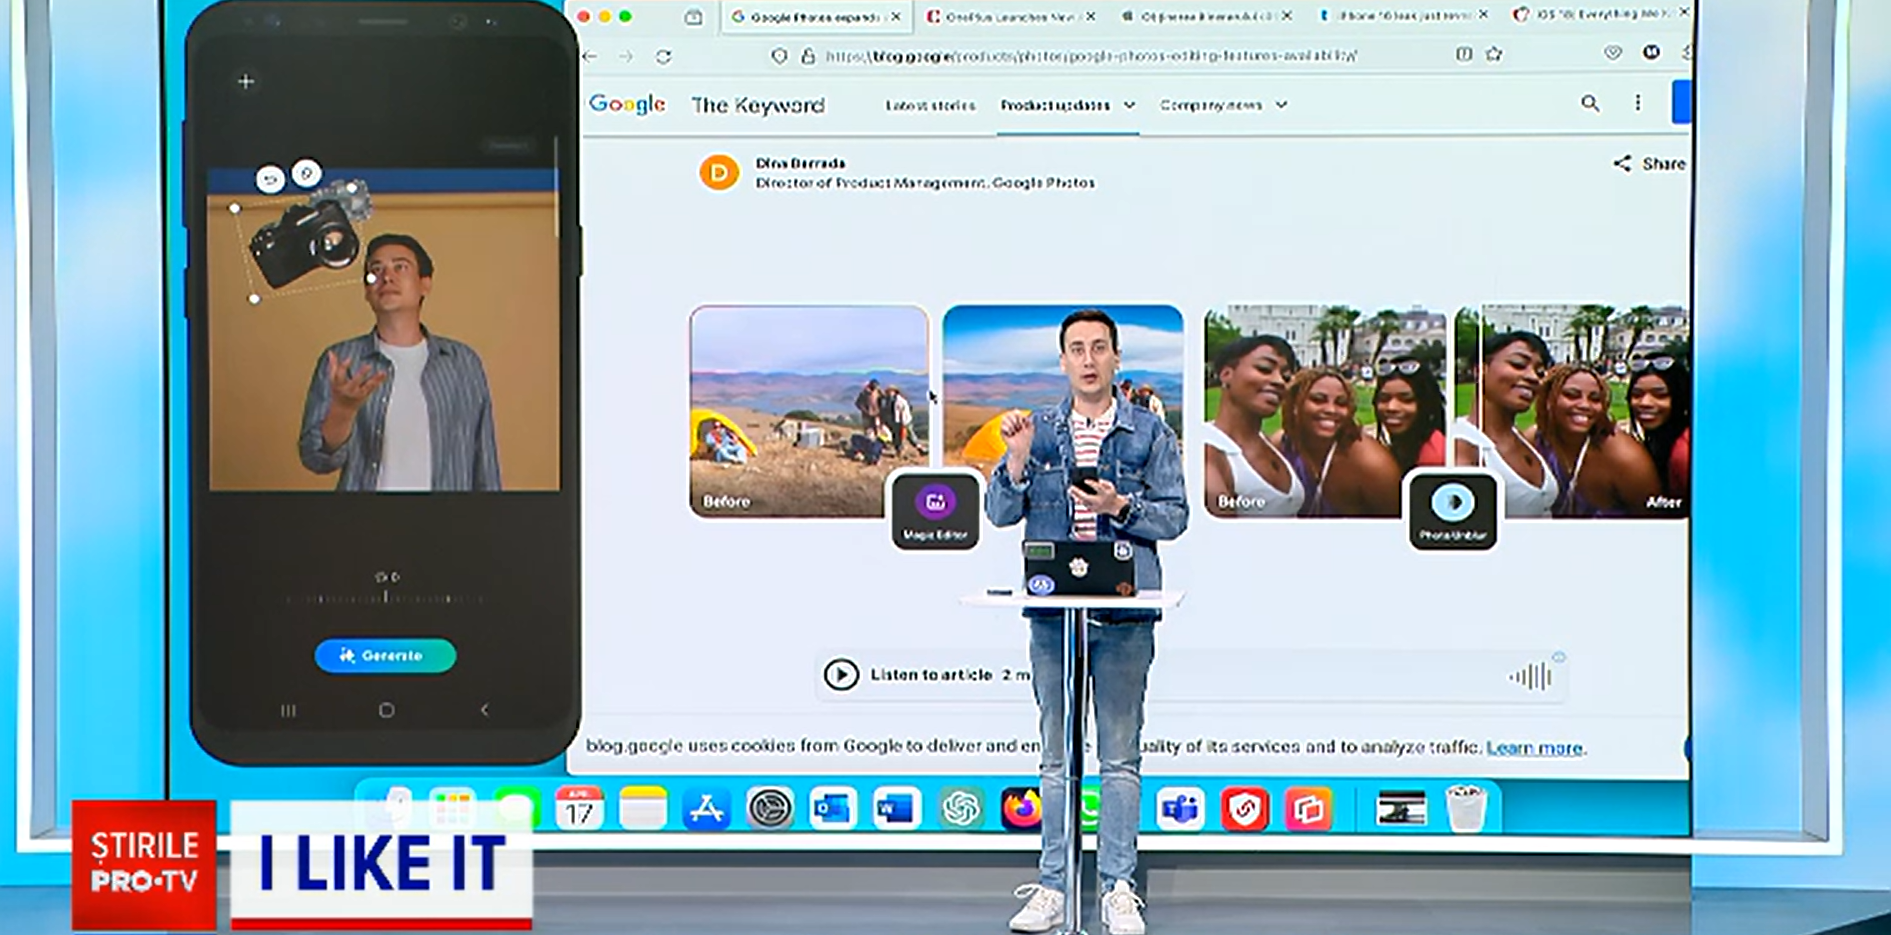Expand the Product updates dropdown
Viewport: 1891px width, 935px height.
coord(1063,104)
